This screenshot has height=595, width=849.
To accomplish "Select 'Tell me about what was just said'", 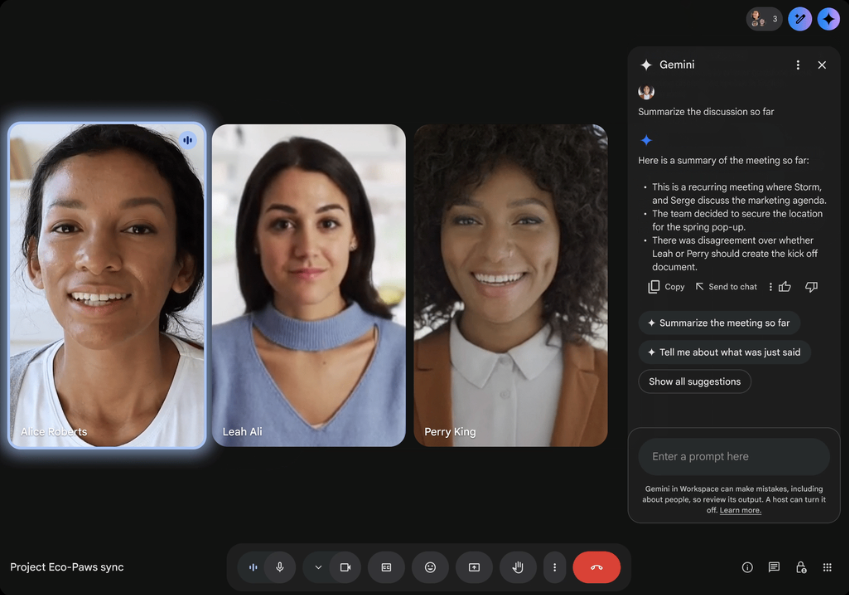I will (x=724, y=352).
